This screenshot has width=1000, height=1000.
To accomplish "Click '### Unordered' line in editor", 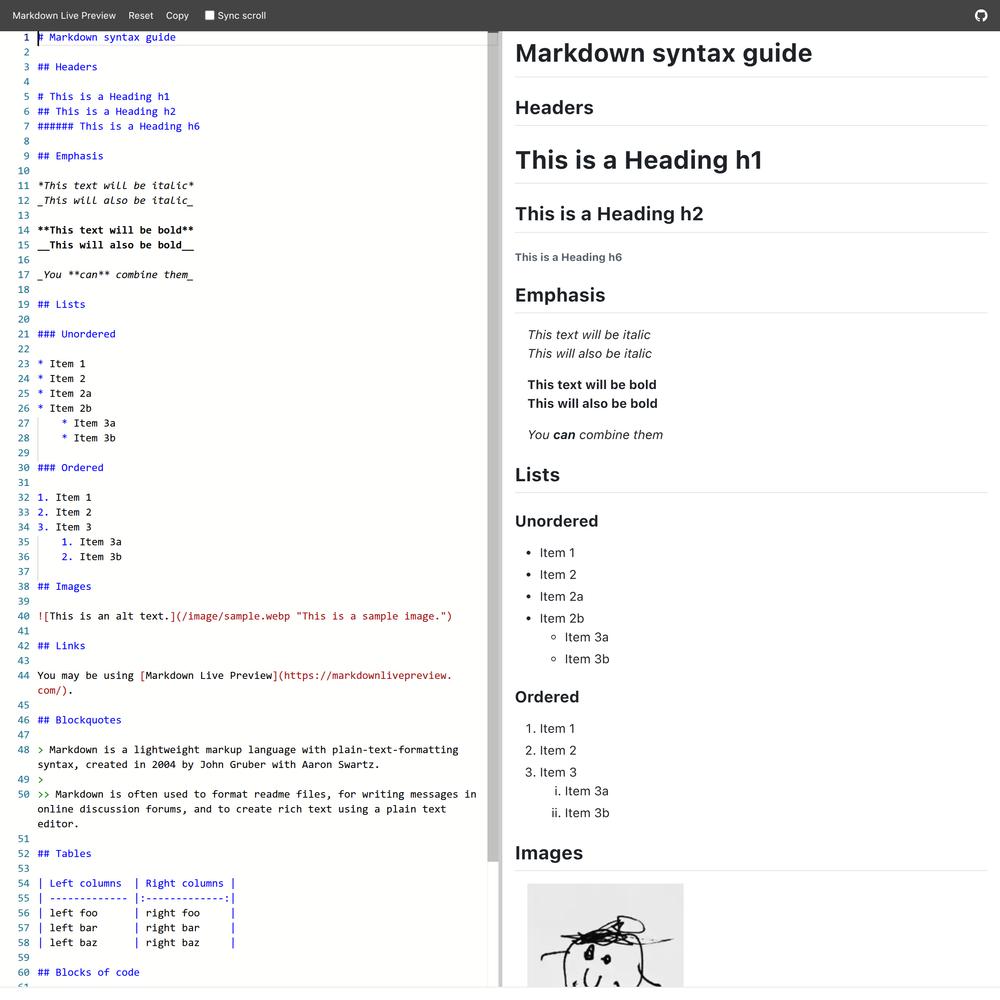I will (x=77, y=334).
